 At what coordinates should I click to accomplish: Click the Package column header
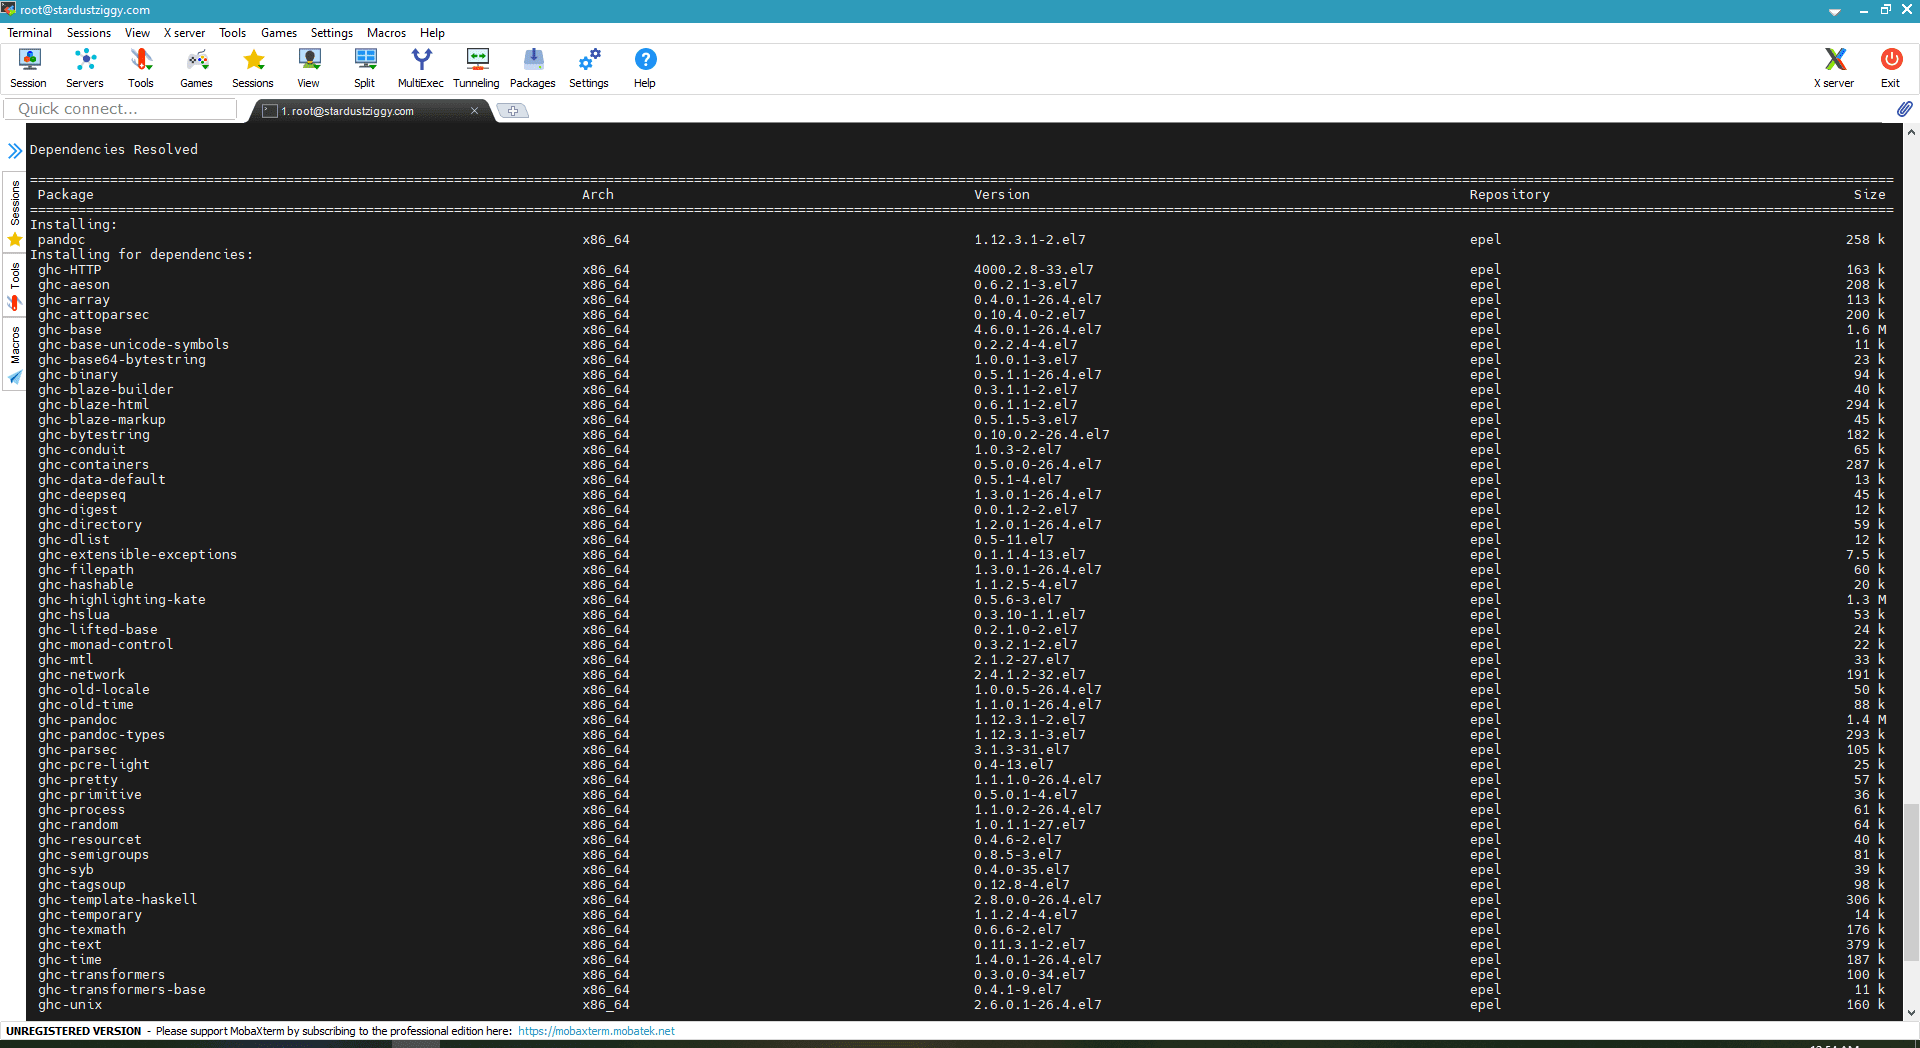pyautogui.click(x=66, y=195)
